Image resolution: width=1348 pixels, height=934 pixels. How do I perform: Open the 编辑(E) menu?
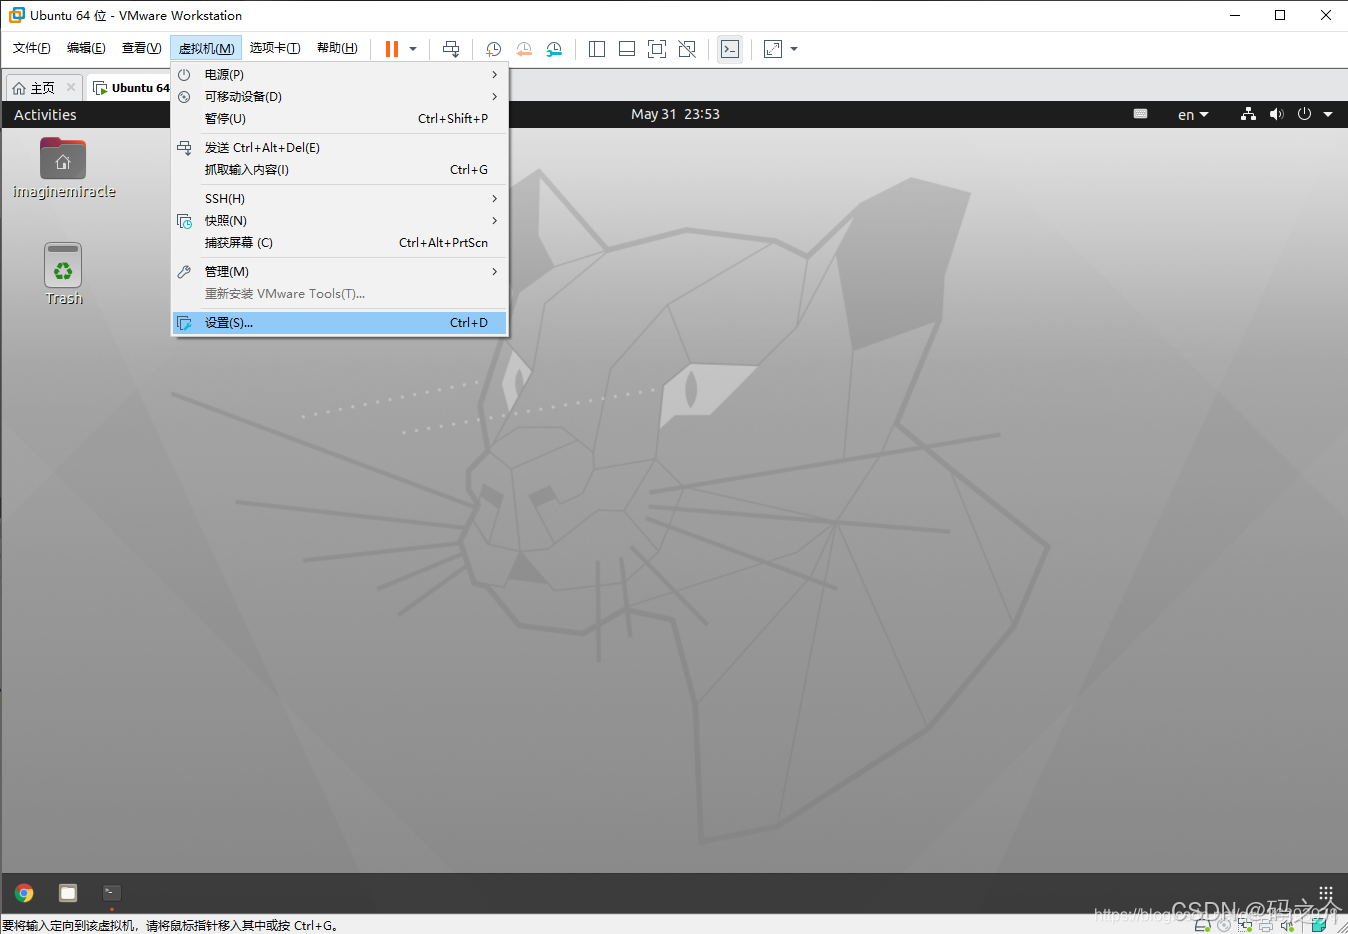click(x=86, y=48)
